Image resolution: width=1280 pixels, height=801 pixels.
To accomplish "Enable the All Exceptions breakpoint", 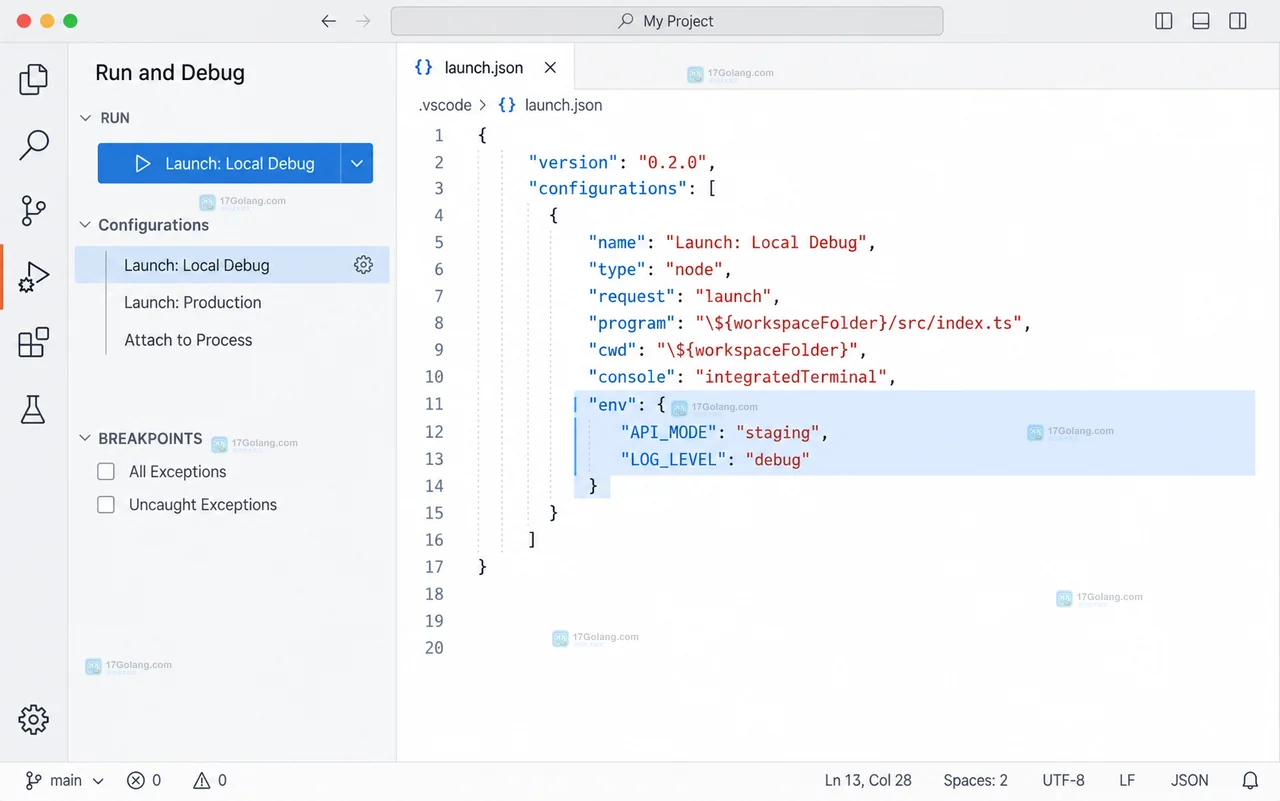I will pyautogui.click(x=106, y=471).
